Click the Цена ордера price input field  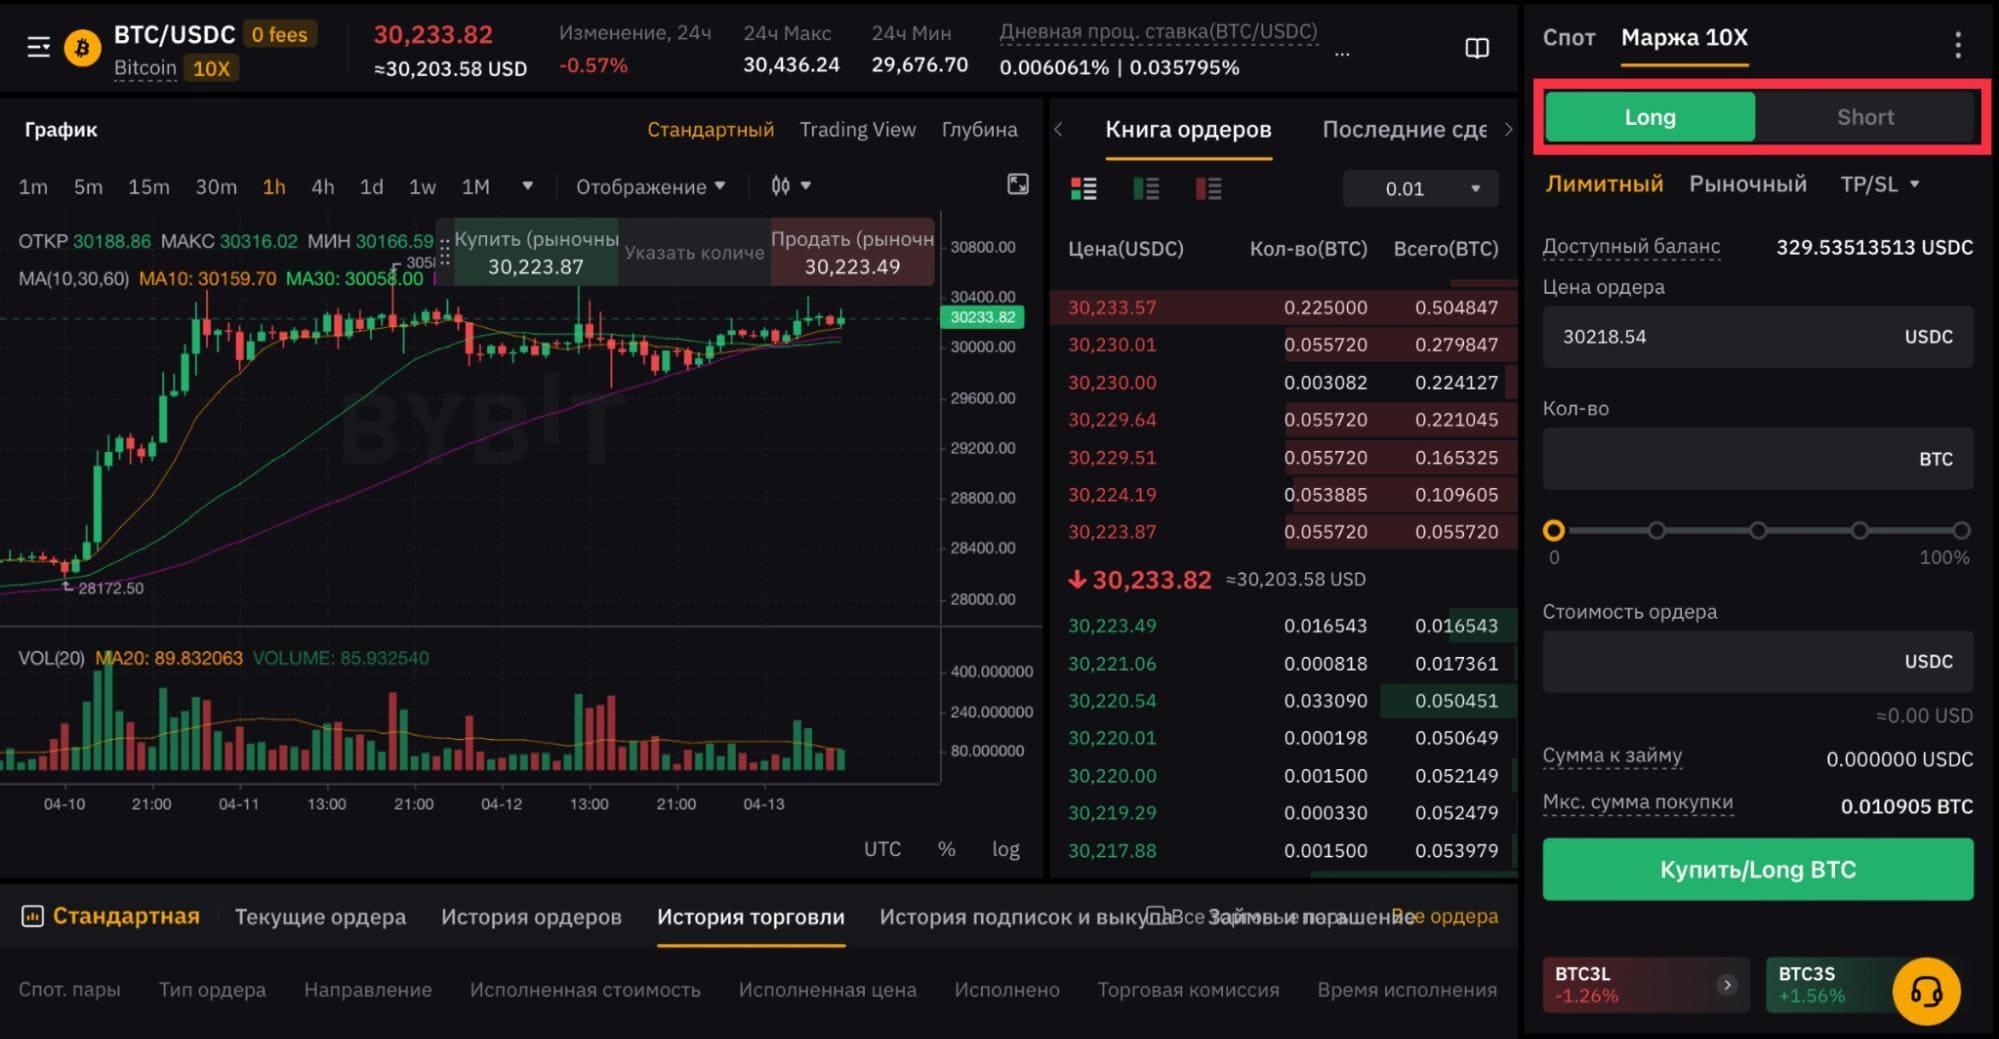coord(1757,336)
